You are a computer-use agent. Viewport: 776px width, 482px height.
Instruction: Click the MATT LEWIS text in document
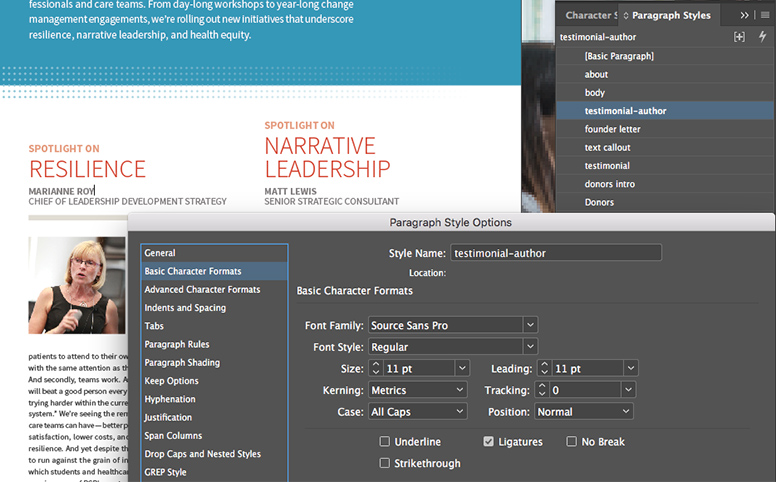pyautogui.click(x=291, y=191)
